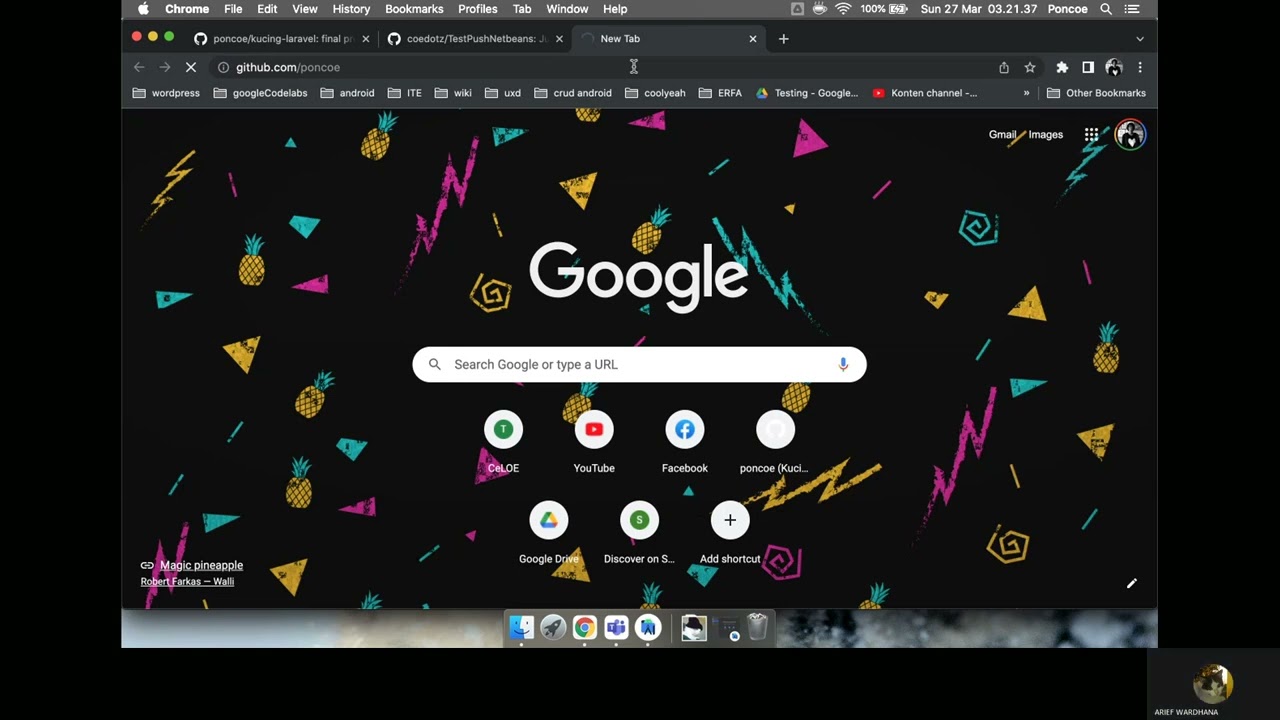The width and height of the screenshot is (1280, 720).
Task: Open the Discover on S... shortcut
Action: click(639, 534)
